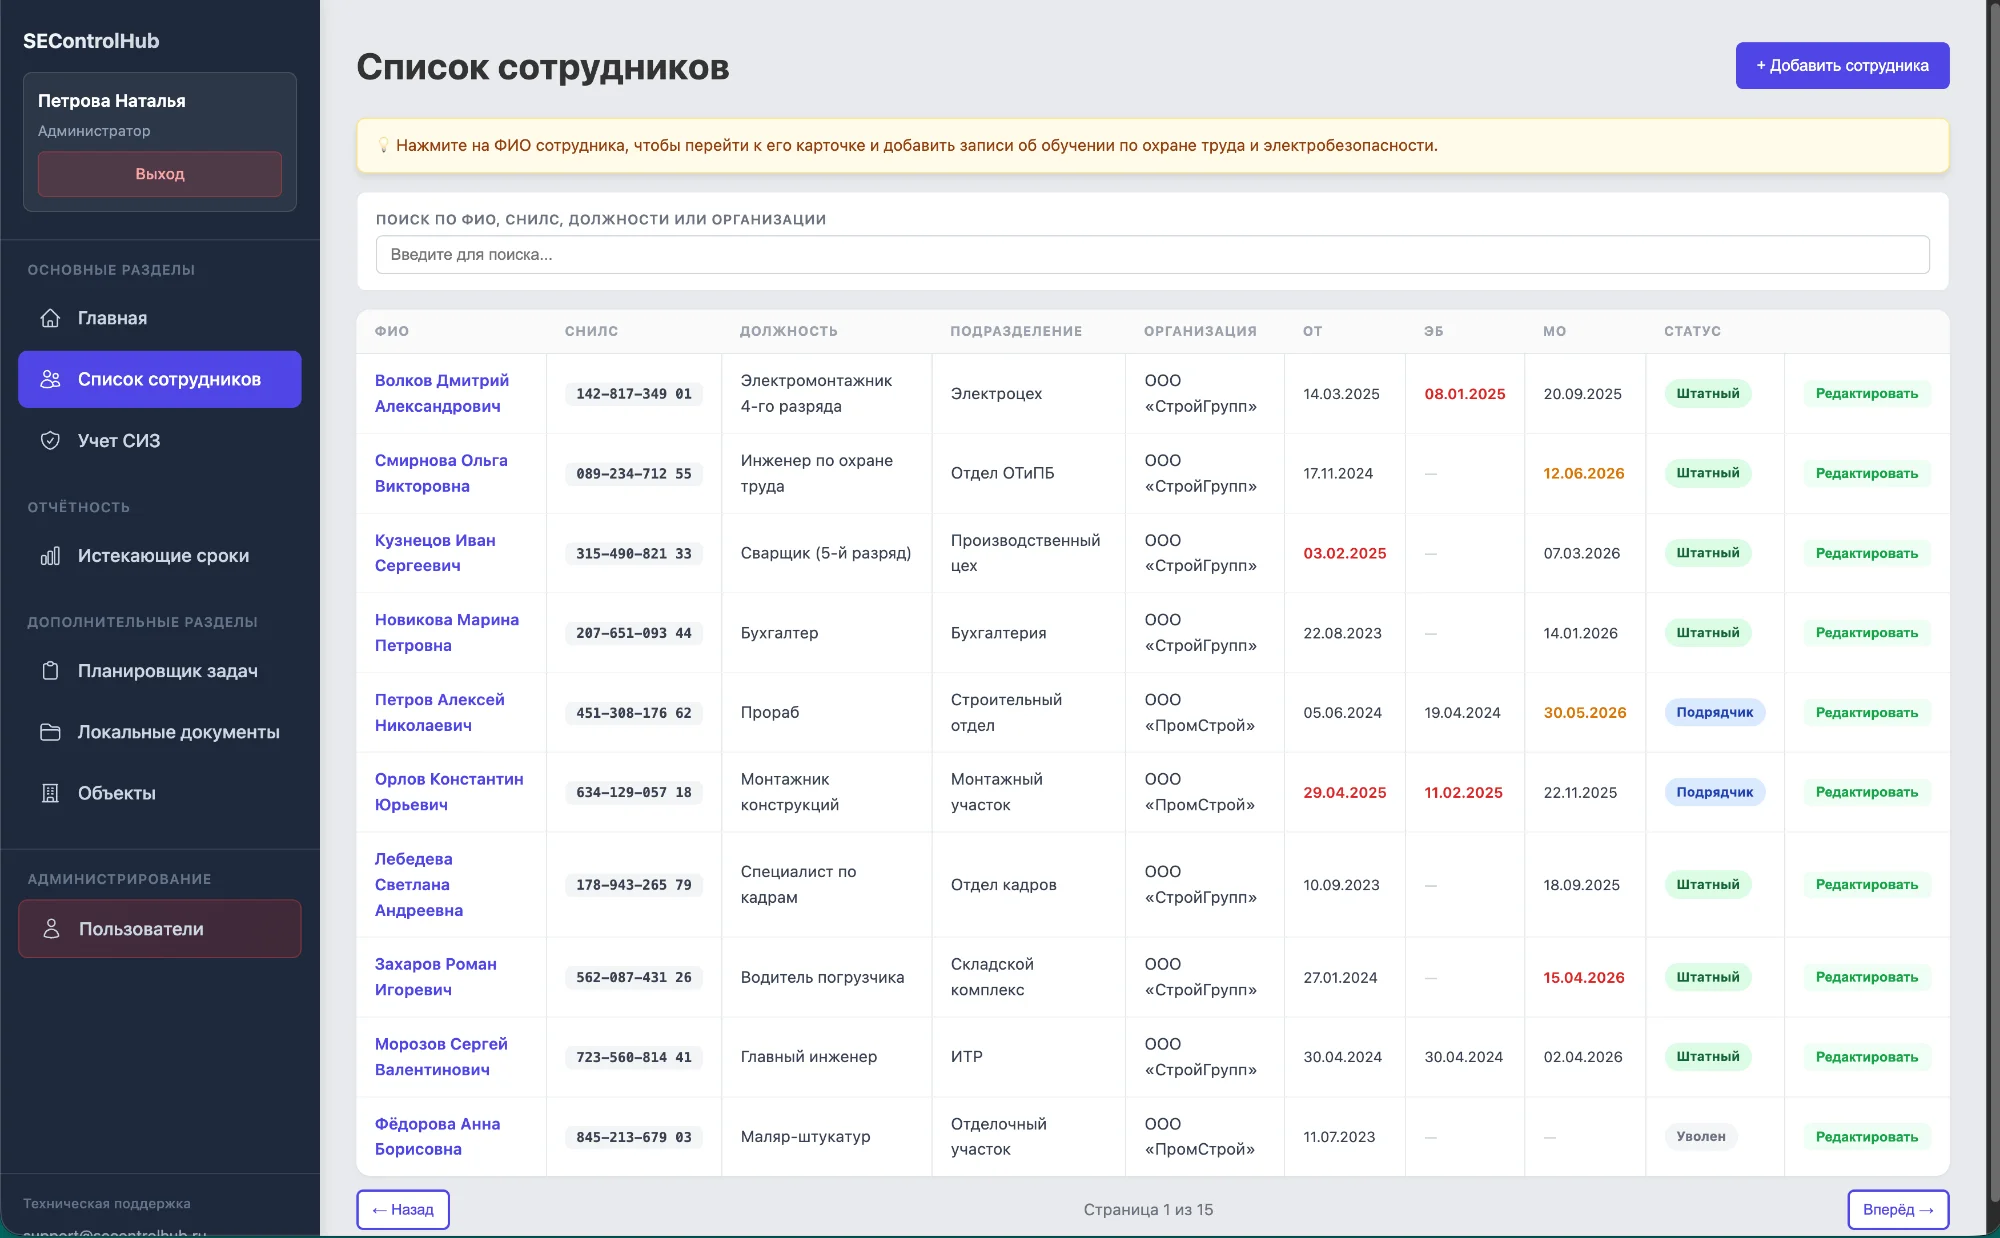Click SNILS value 845-213-679 03

point(634,1137)
